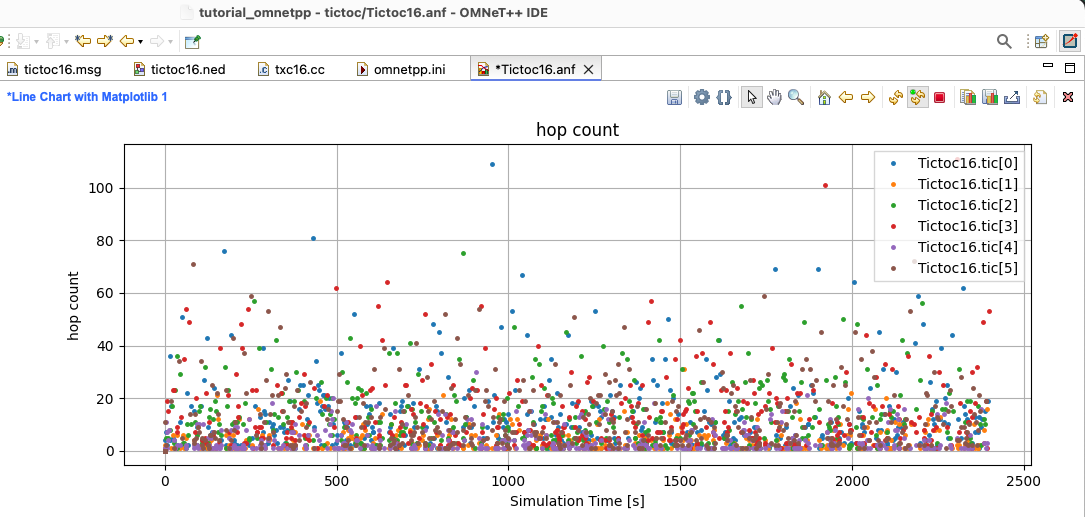Screen dimensions: 1085x517
Task: Click the Pin Editor icon
Action: [192, 42]
